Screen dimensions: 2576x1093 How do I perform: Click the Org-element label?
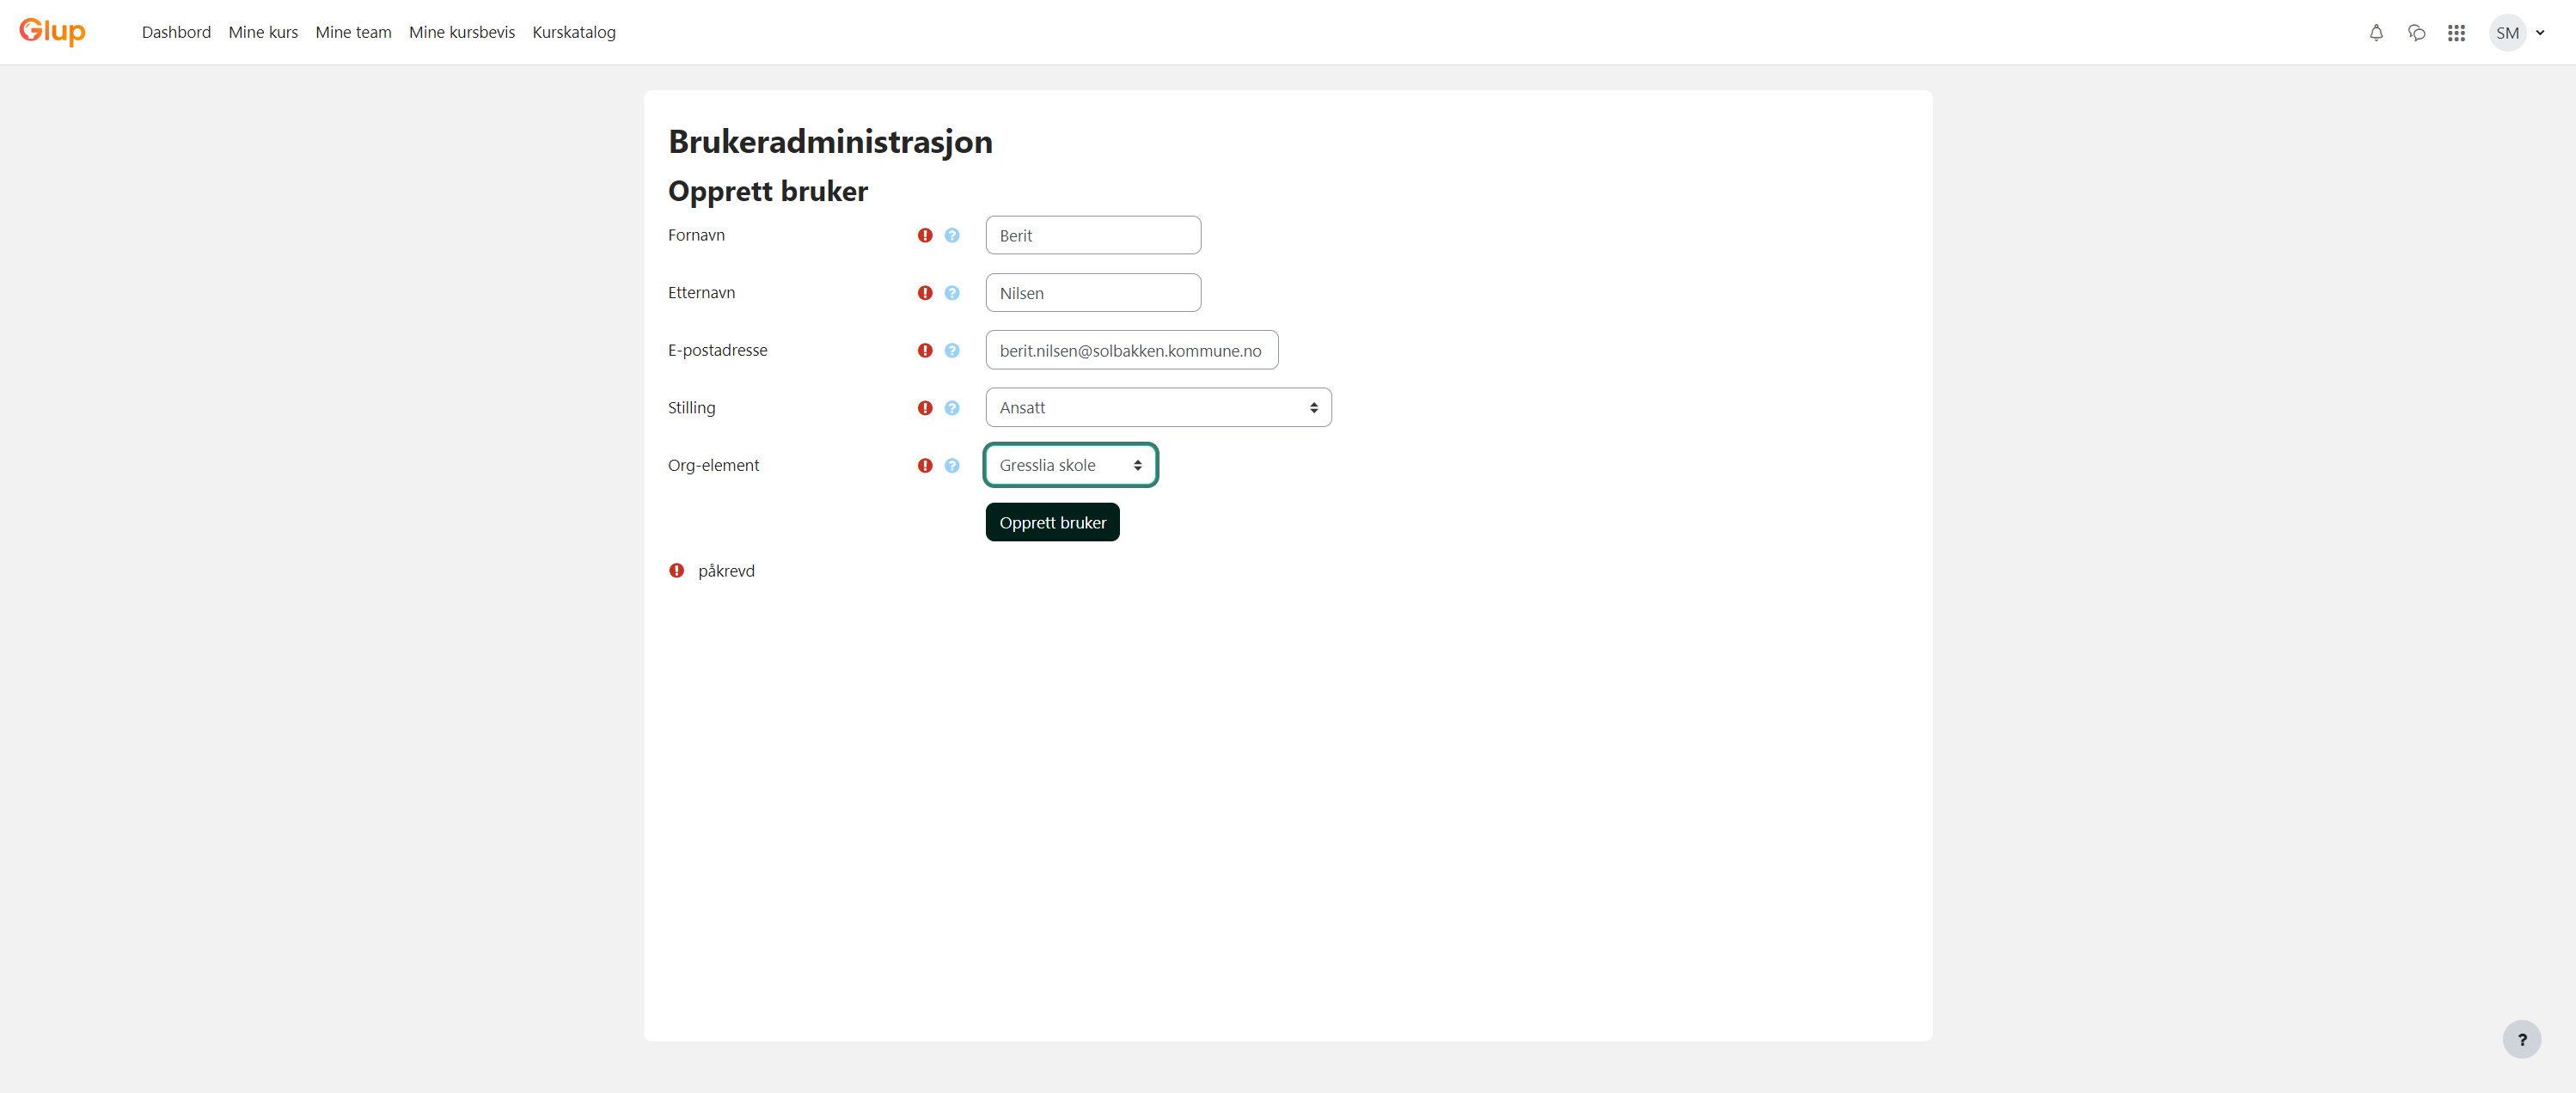pos(713,465)
